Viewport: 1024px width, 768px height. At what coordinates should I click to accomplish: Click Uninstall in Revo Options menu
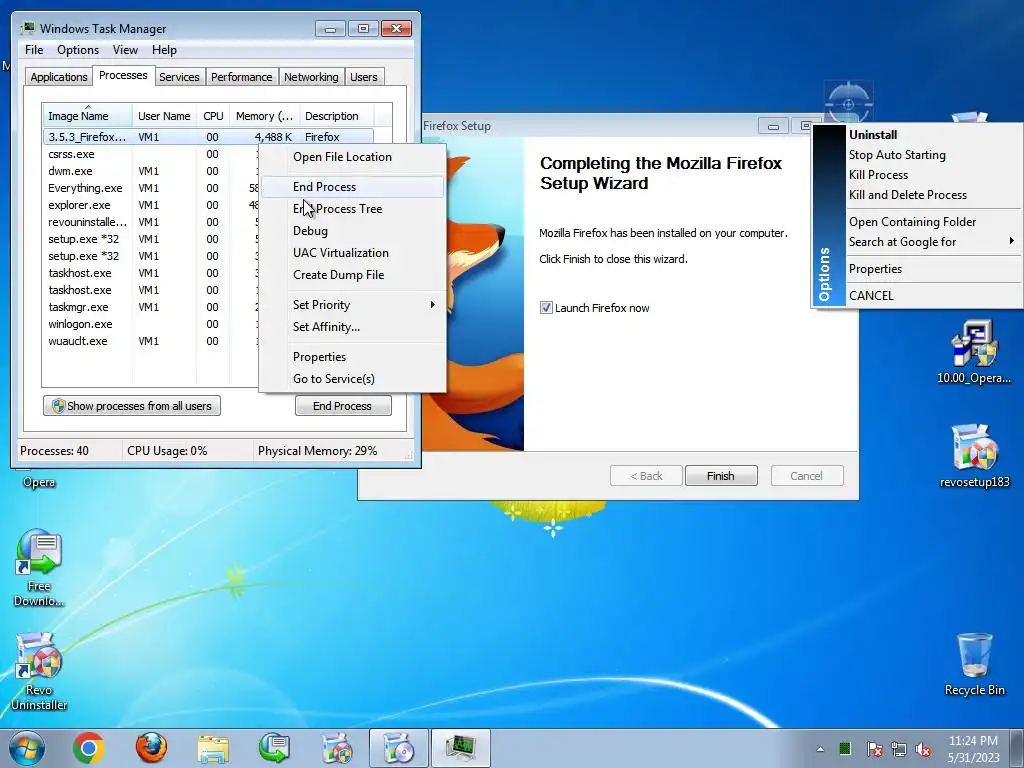pos(933,135)
